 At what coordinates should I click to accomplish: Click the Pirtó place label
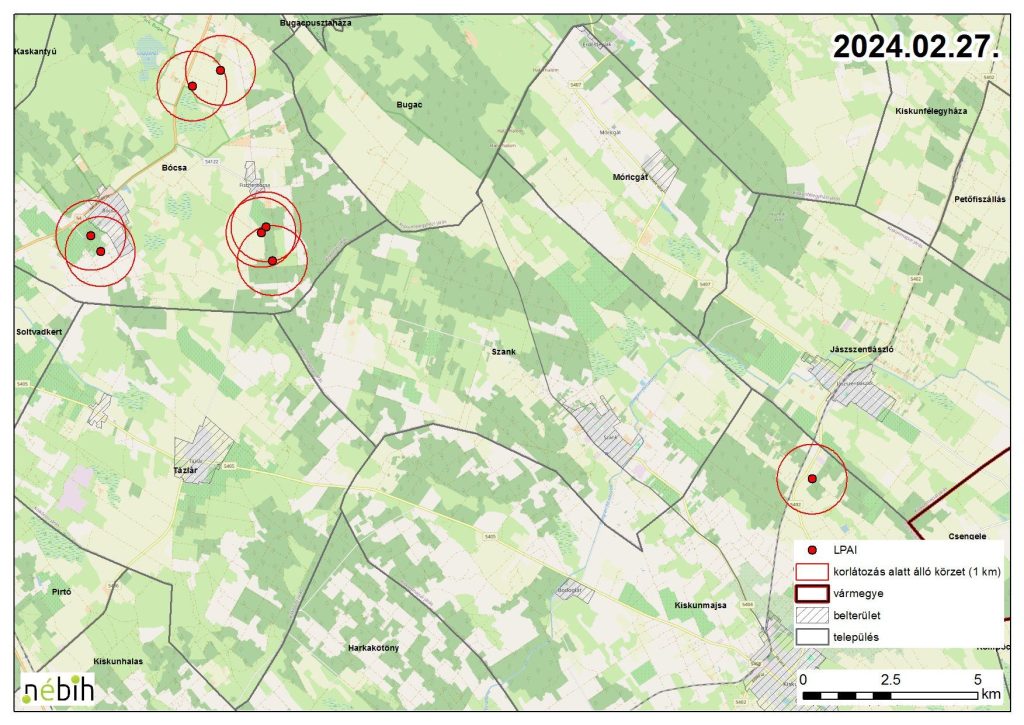(x=61, y=592)
